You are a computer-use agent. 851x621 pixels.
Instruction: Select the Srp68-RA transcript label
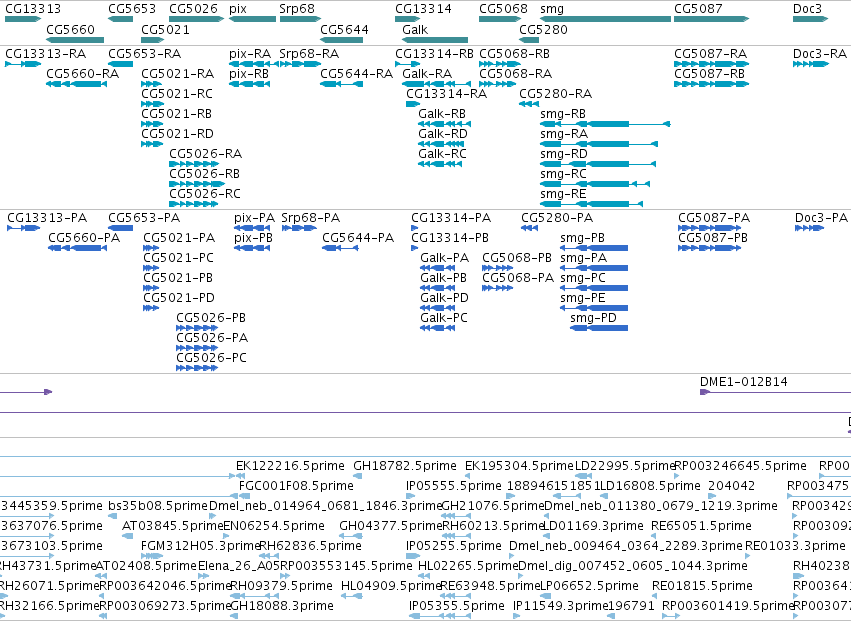pyautogui.click(x=309, y=54)
